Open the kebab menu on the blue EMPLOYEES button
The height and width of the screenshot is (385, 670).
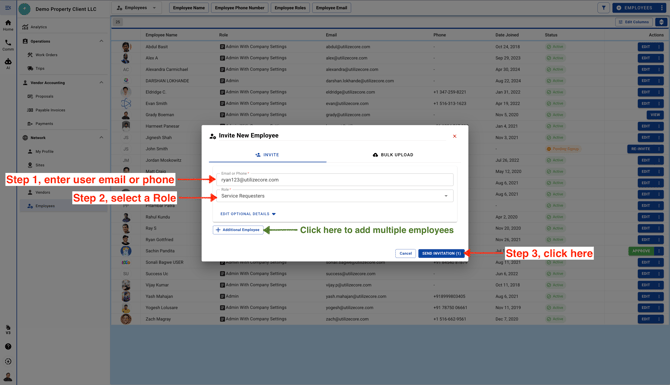point(662,8)
